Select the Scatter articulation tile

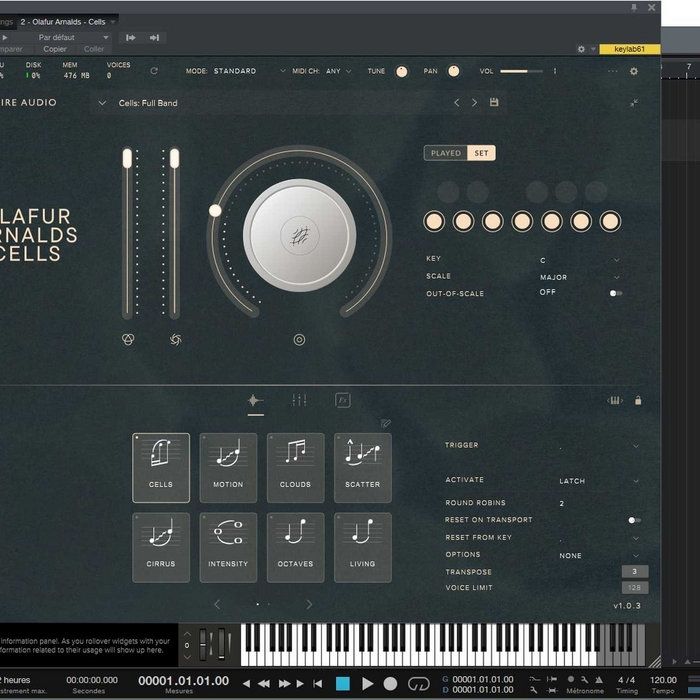coord(362,467)
